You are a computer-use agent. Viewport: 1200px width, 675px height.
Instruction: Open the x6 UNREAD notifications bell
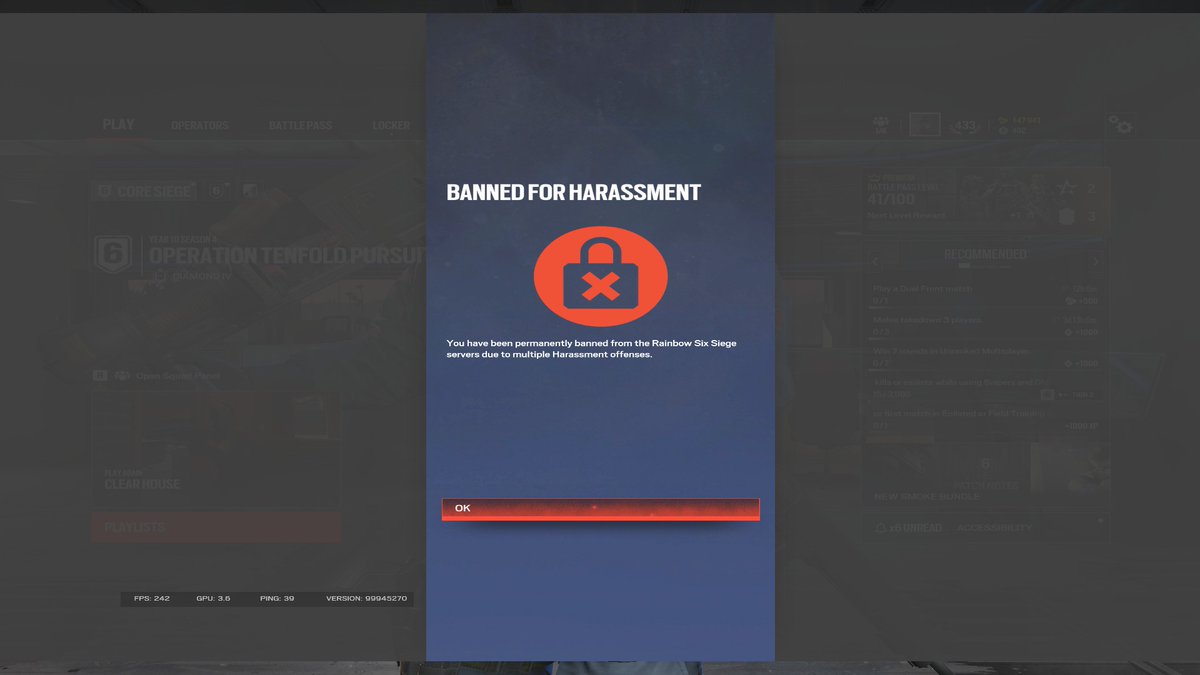pos(908,527)
